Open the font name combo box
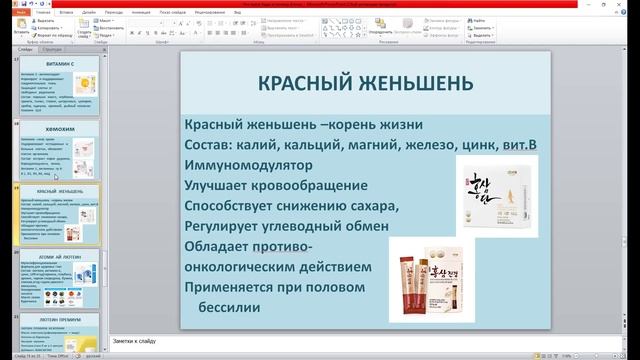 [x=147, y=23]
